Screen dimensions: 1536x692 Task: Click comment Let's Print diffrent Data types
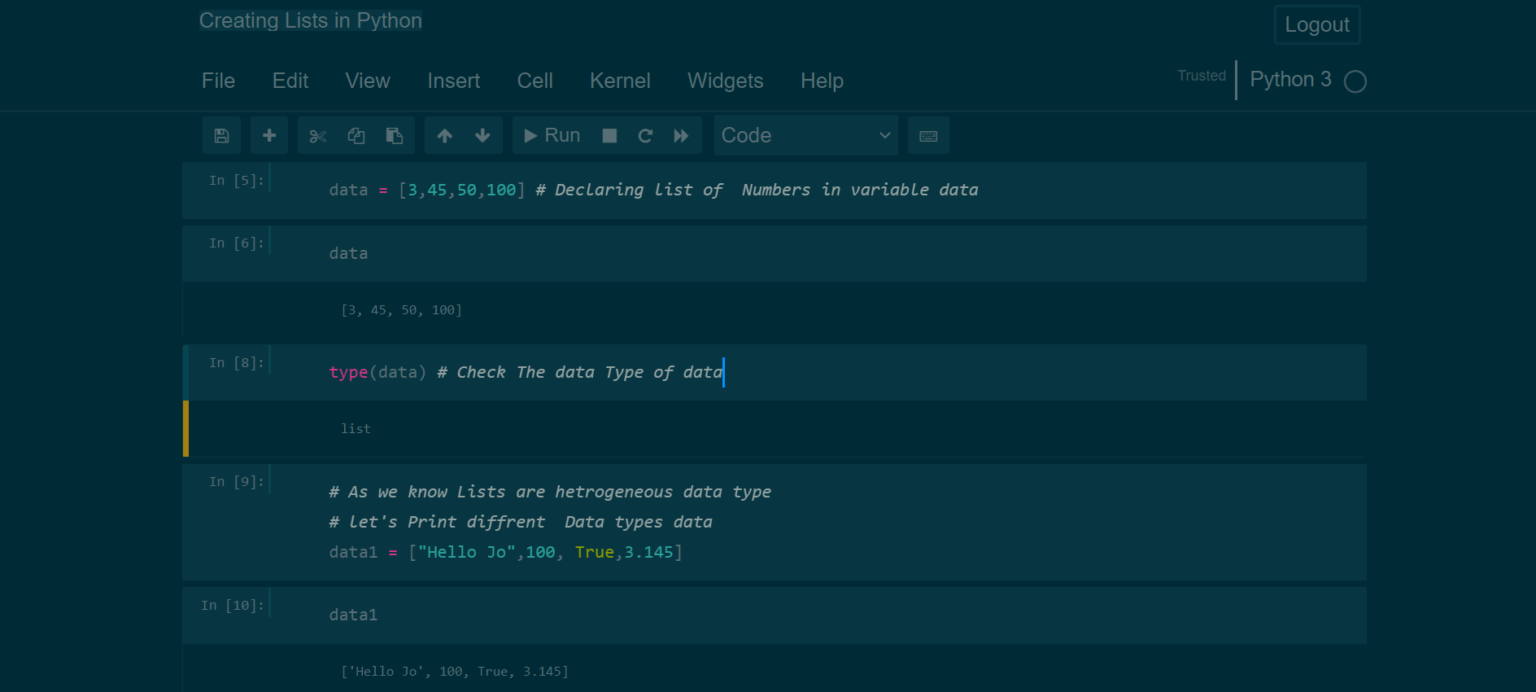tap(521, 522)
